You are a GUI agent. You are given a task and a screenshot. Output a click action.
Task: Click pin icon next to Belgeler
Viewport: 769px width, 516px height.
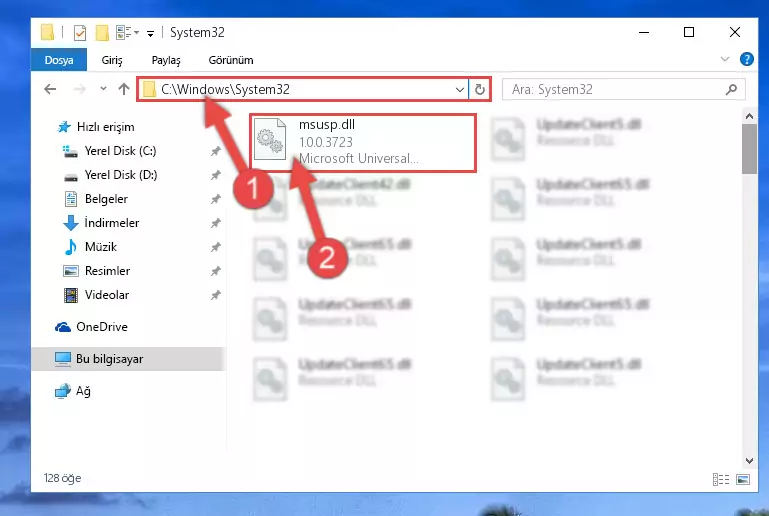(x=215, y=199)
